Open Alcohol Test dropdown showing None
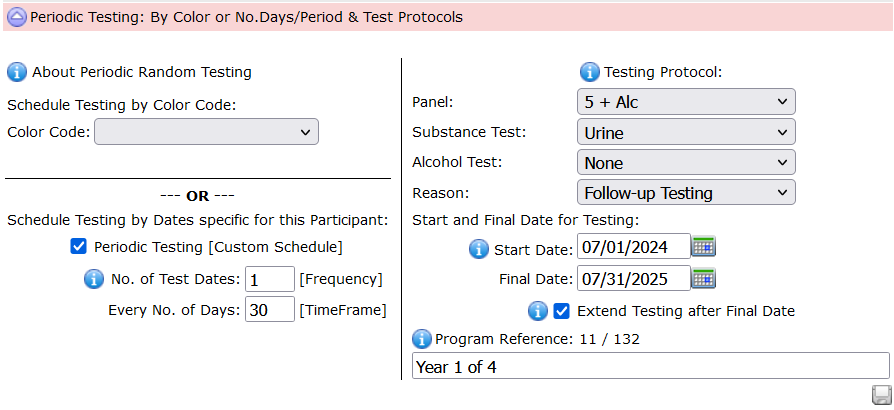 pos(686,163)
